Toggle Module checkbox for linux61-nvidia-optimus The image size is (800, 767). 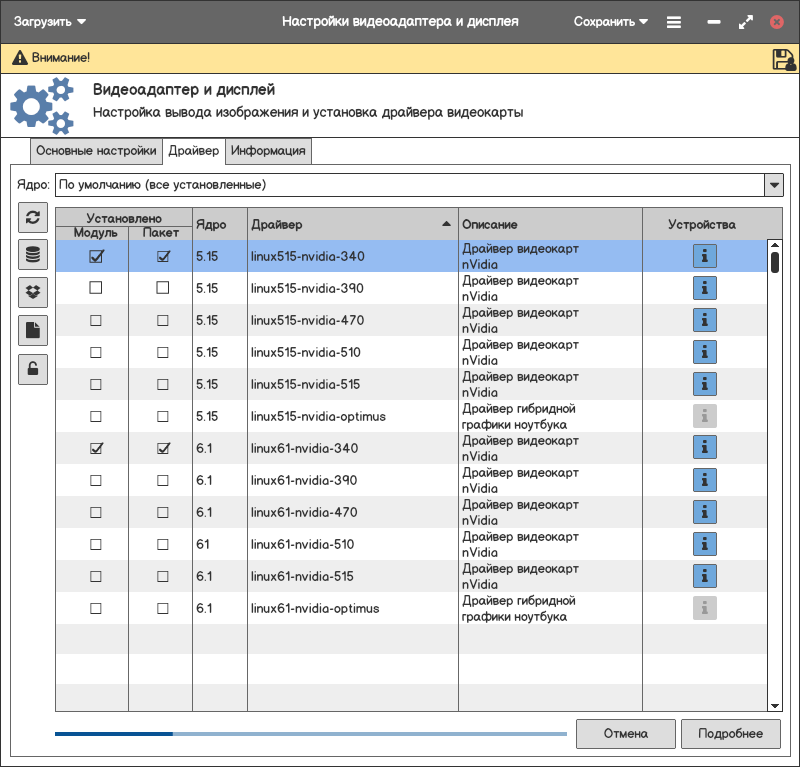(96, 608)
